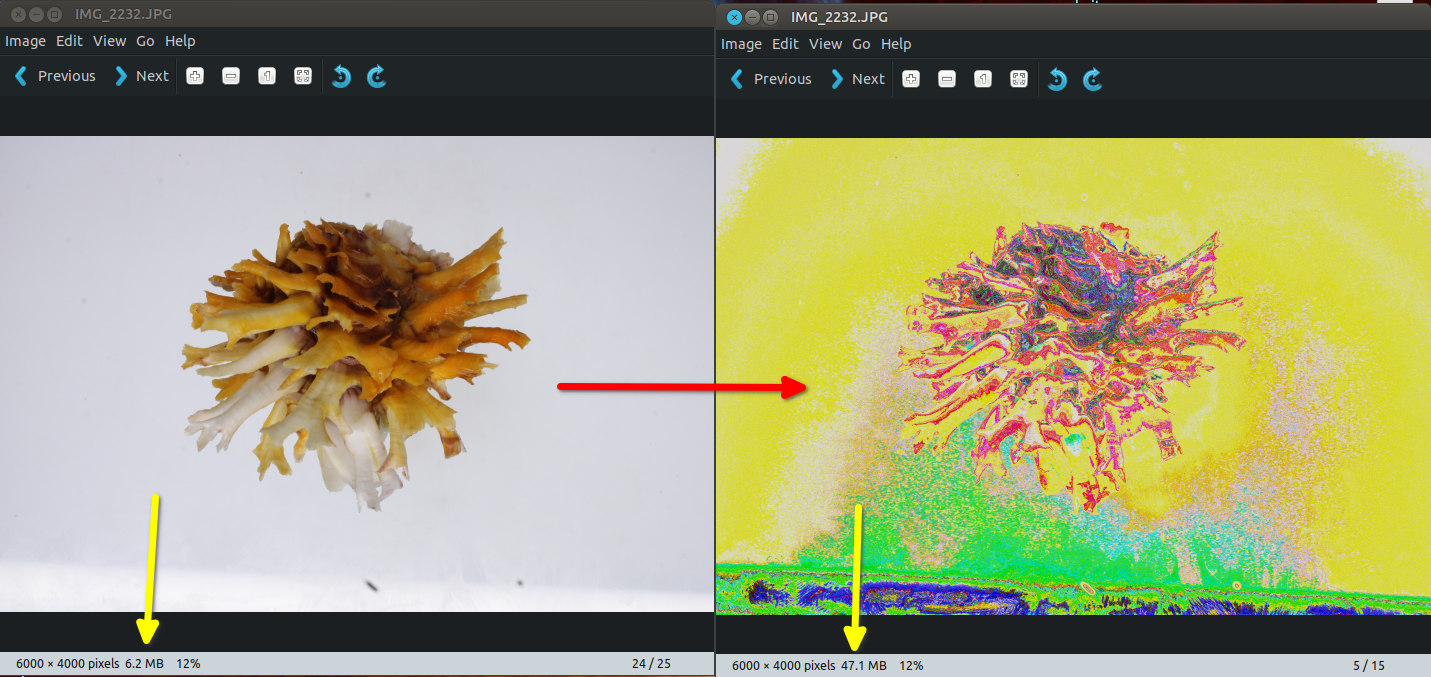The height and width of the screenshot is (677, 1431).
Task: Open the View menu in left window
Action: pos(109,41)
